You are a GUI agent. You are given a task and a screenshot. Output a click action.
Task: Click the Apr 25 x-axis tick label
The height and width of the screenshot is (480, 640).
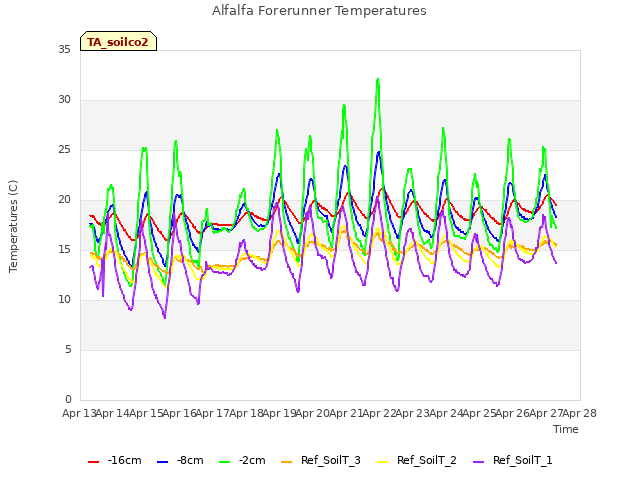tap(479, 413)
